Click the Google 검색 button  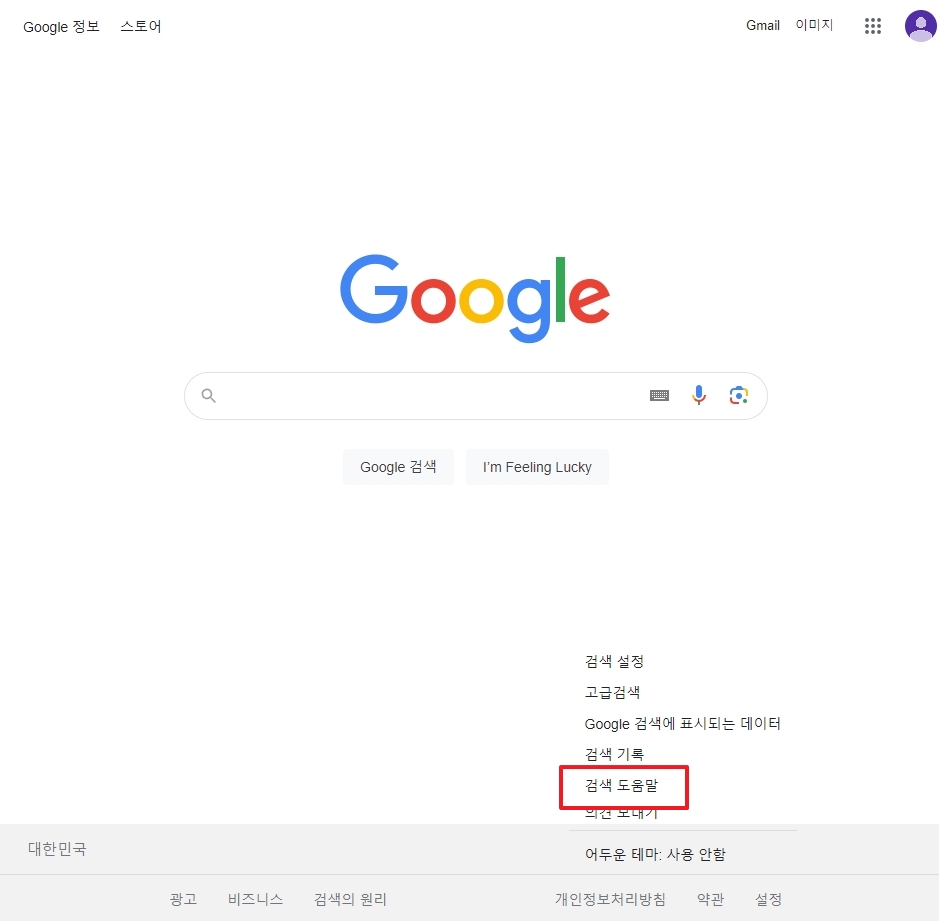pos(398,467)
